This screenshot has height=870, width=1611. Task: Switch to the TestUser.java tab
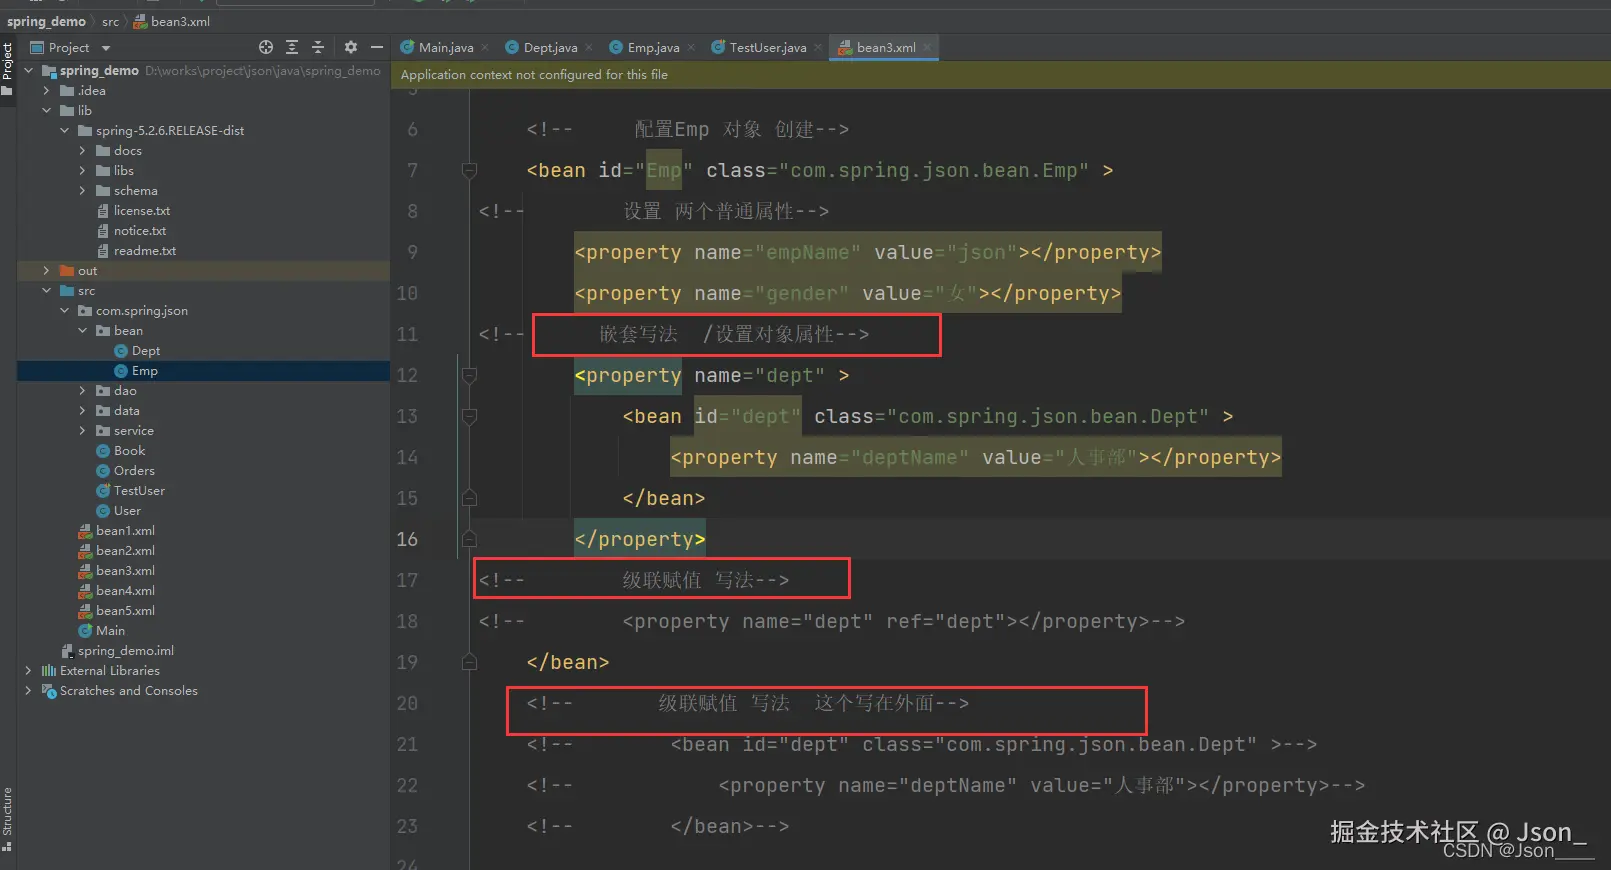[x=767, y=47]
